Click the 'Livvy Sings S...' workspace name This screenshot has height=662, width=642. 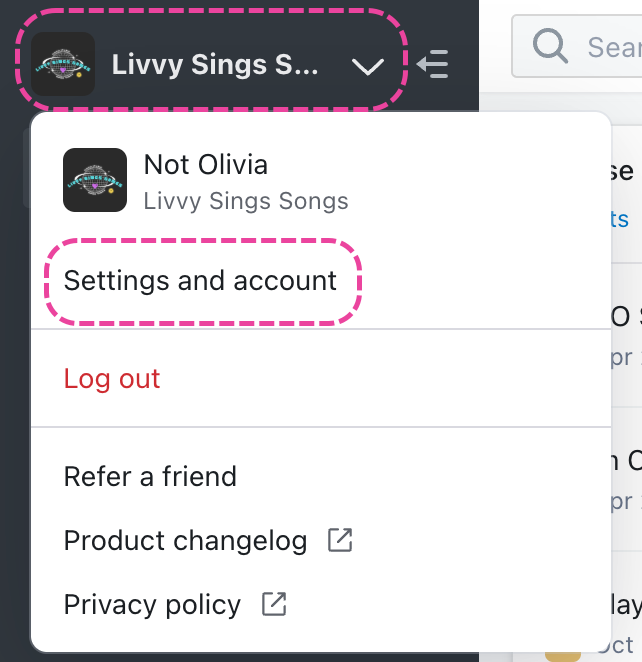click(215, 65)
